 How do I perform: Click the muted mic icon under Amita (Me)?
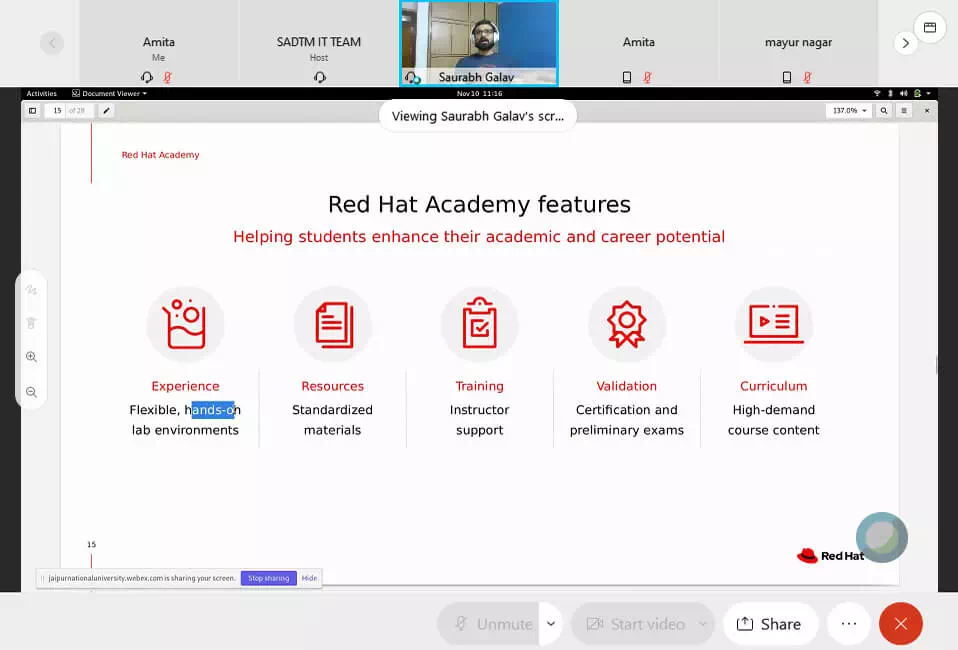[x=167, y=77]
